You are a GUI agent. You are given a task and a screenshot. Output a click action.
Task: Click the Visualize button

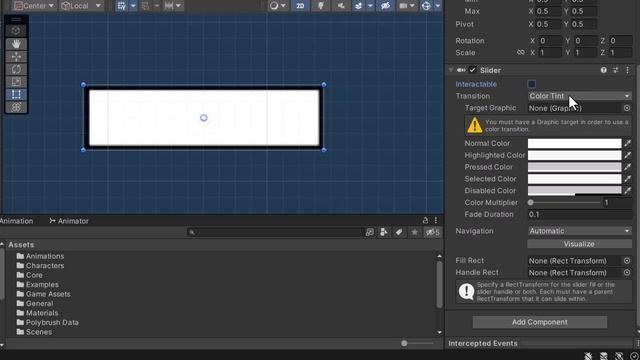coord(579,244)
